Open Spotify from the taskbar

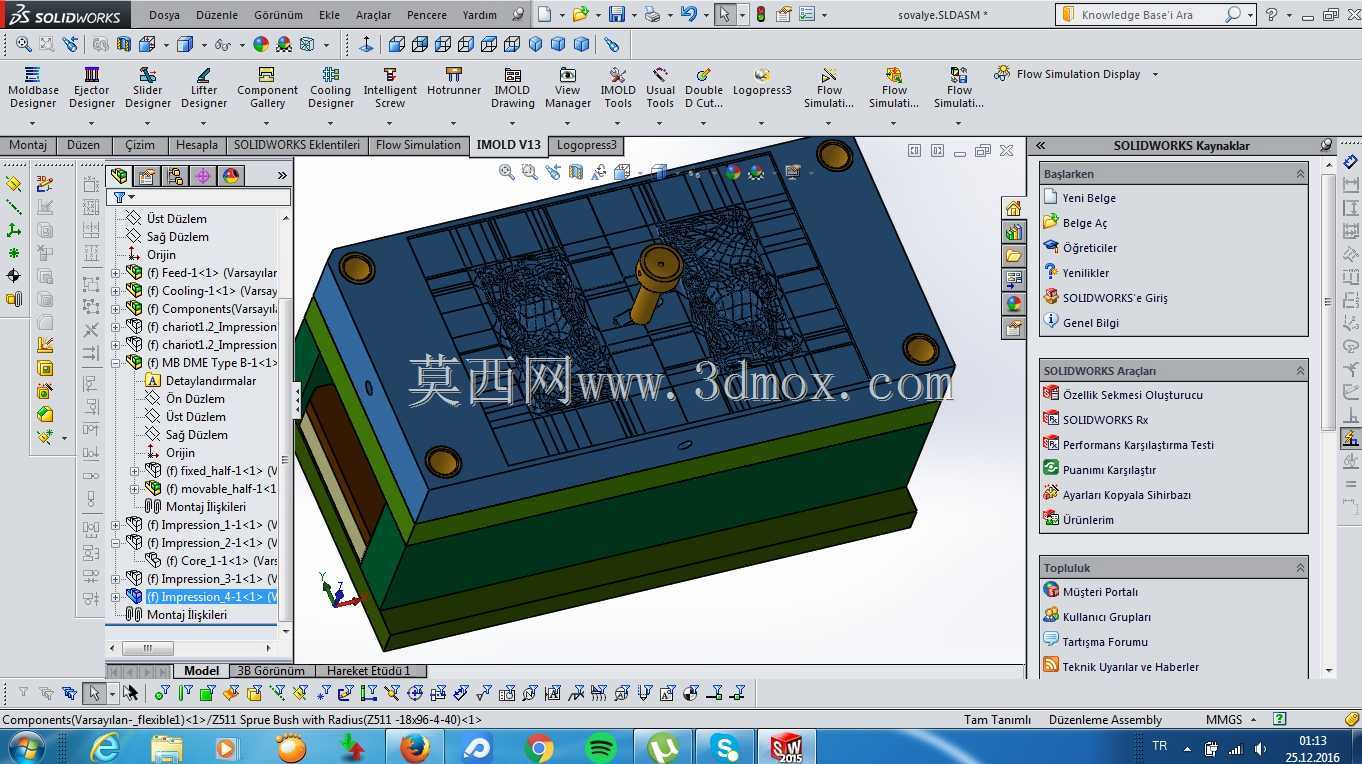tap(601, 747)
